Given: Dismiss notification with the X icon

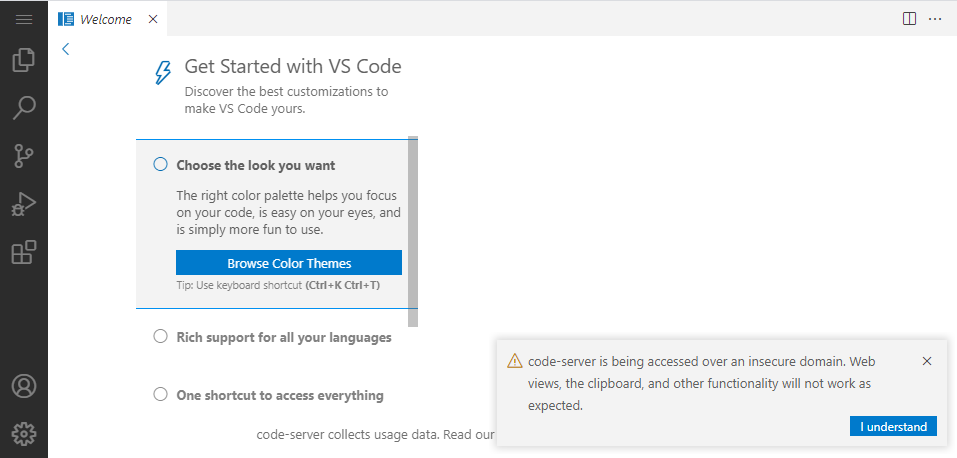Looking at the screenshot, I should [x=926, y=361].
